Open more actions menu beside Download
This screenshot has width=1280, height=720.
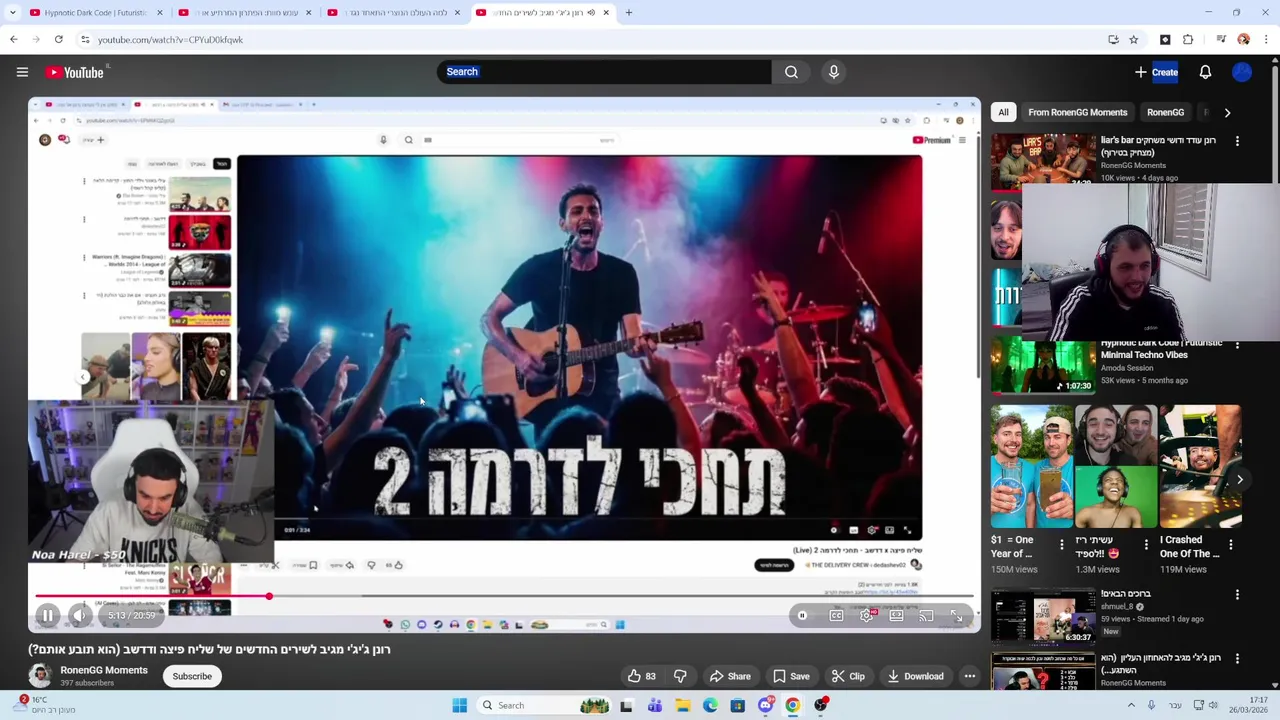pyautogui.click(x=969, y=676)
